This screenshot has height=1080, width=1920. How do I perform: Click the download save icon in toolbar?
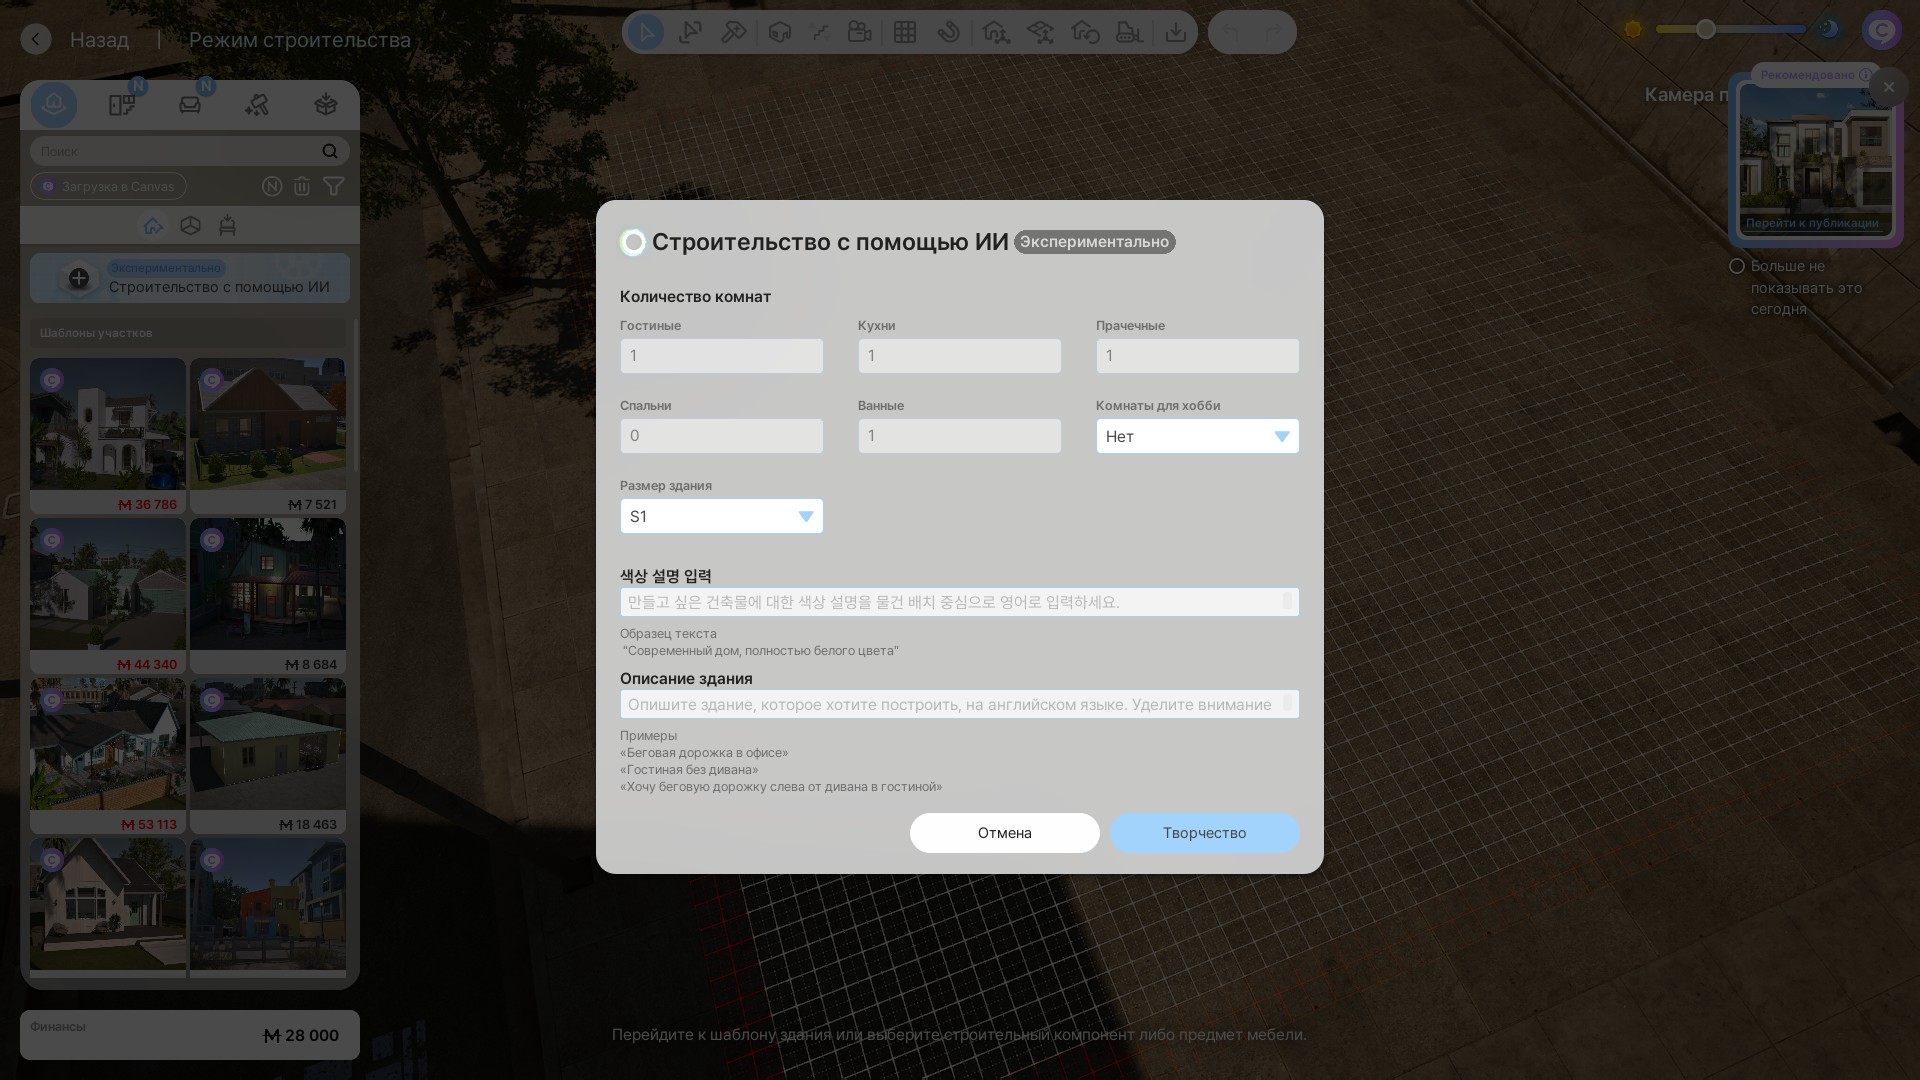click(1176, 33)
